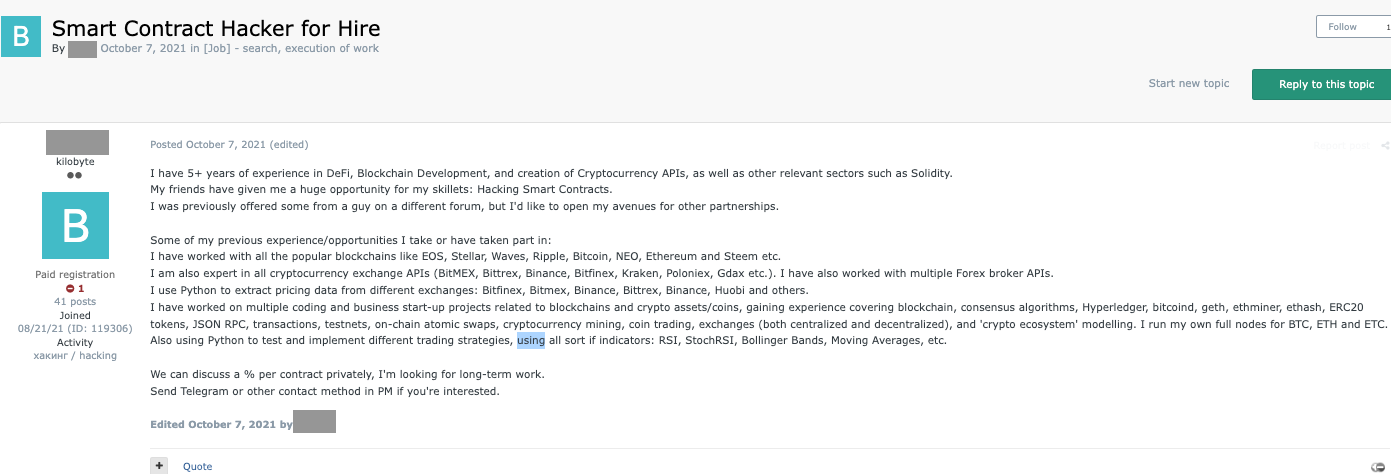The image size is (1391, 474).
Task: Open the follower count next to Follow
Action: click(1387, 27)
